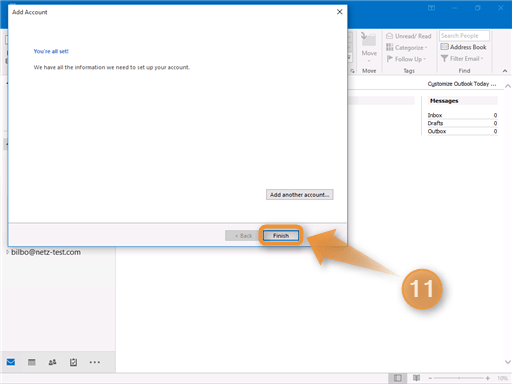
Task: Close the Add Account dialog
Action: point(339,12)
